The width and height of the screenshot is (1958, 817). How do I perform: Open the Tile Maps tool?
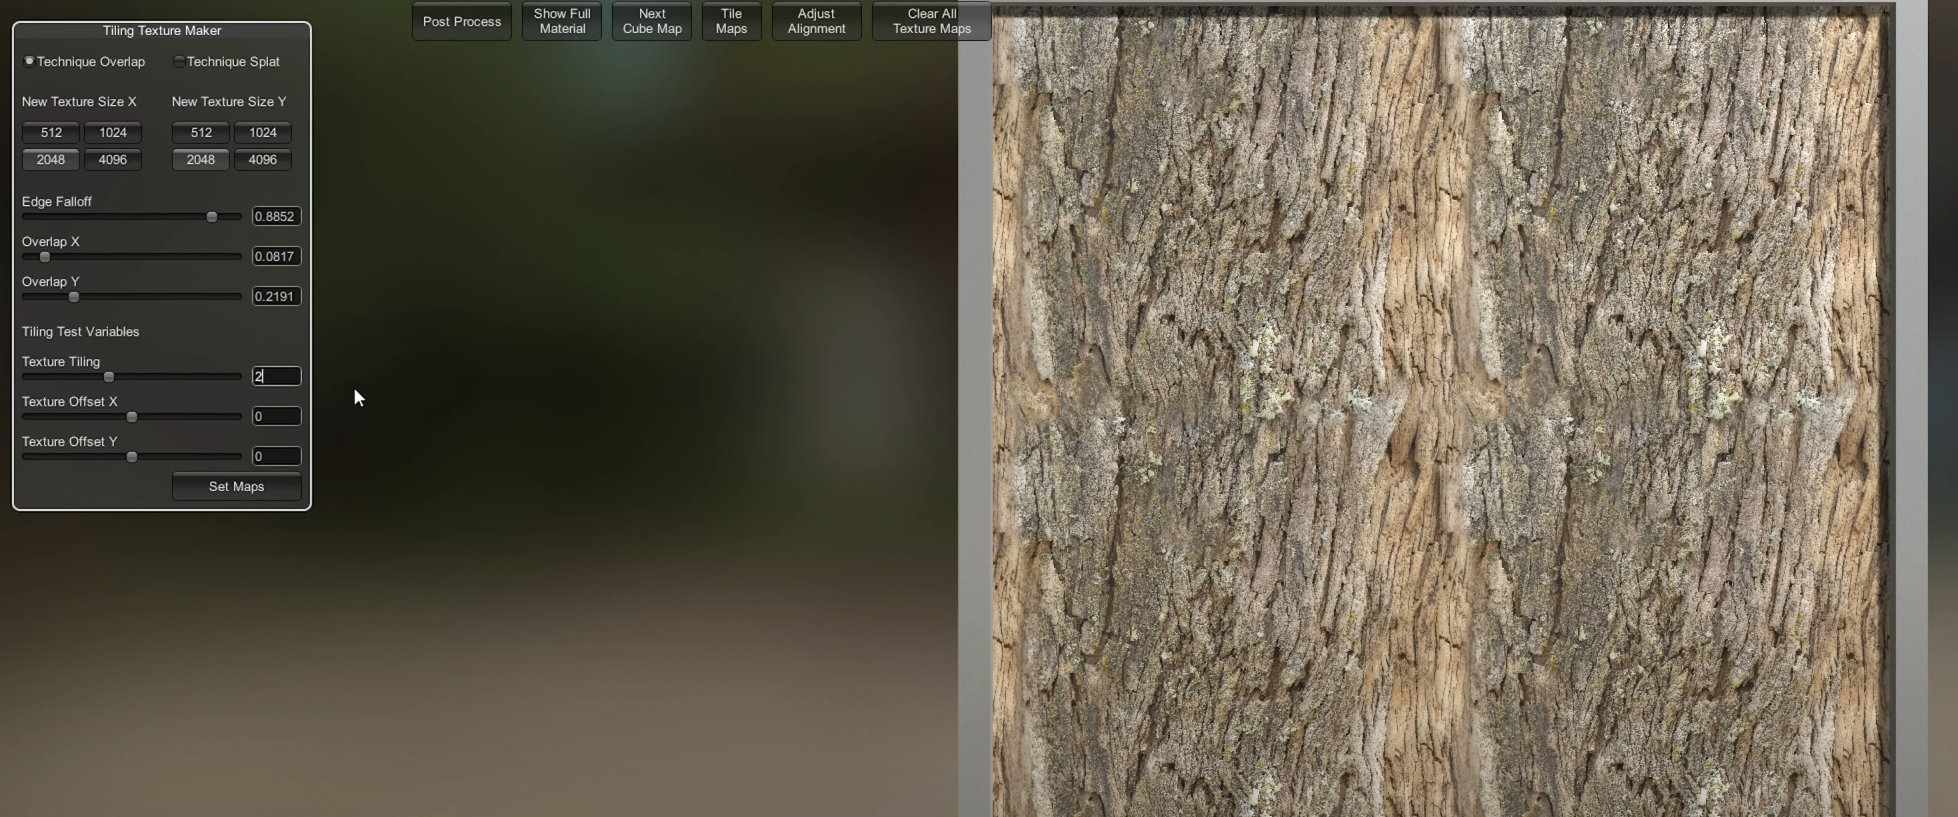tap(732, 21)
